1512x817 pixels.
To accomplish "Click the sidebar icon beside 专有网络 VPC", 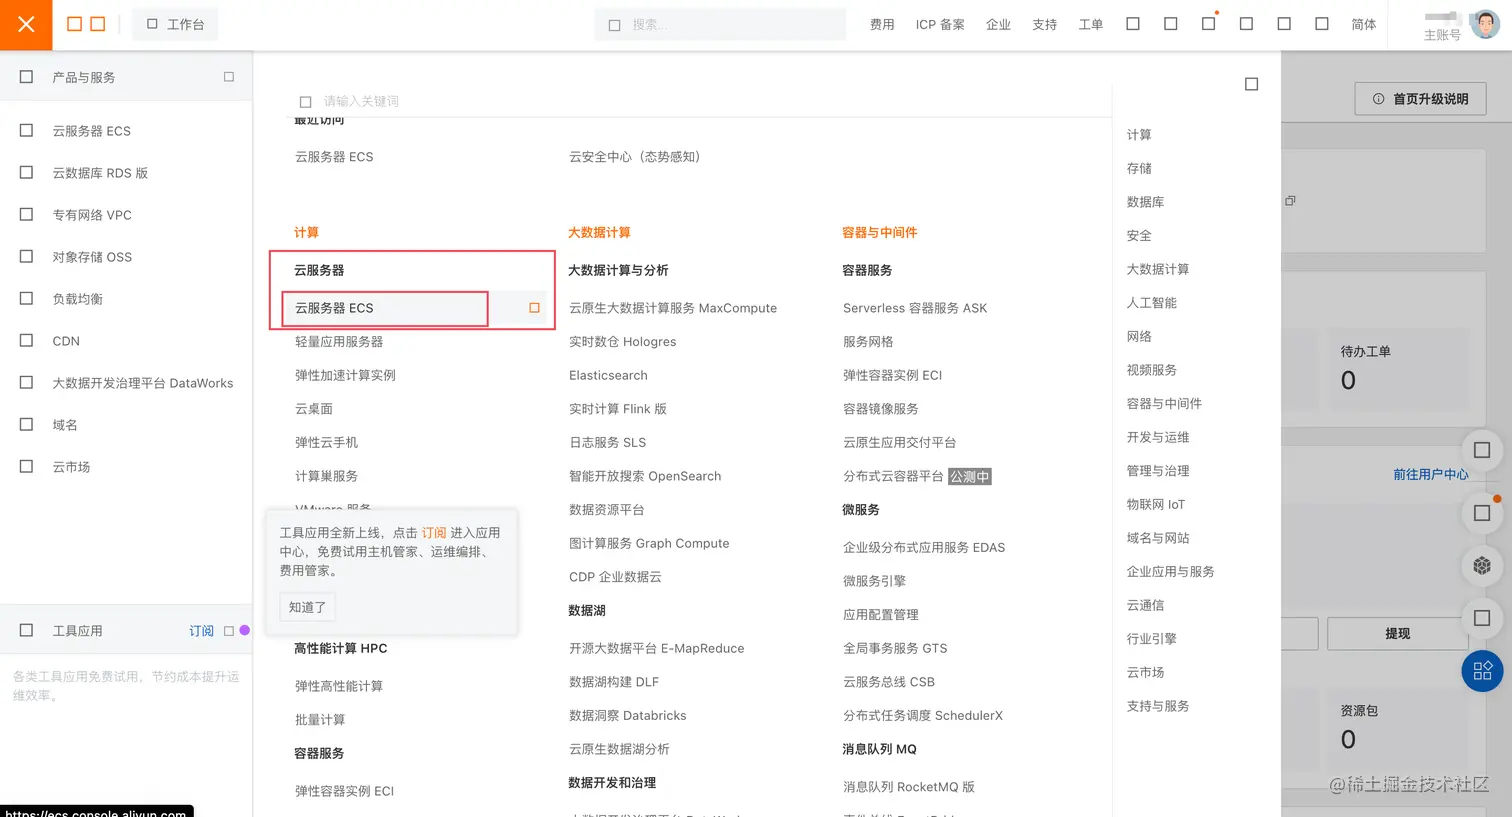I will pos(26,215).
